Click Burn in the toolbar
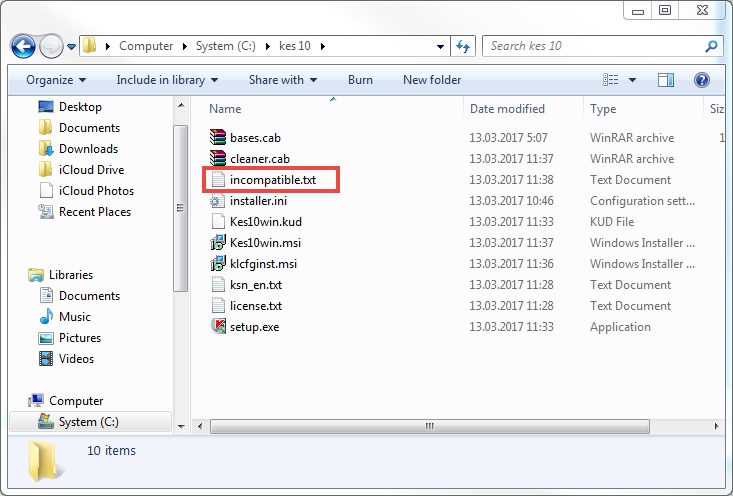Image resolution: width=733 pixels, height=496 pixels. coord(360,80)
